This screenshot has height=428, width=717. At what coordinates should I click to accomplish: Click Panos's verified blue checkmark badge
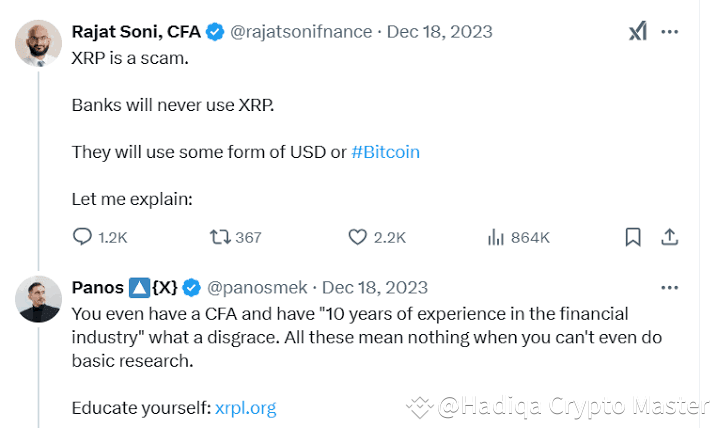tap(191, 288)
